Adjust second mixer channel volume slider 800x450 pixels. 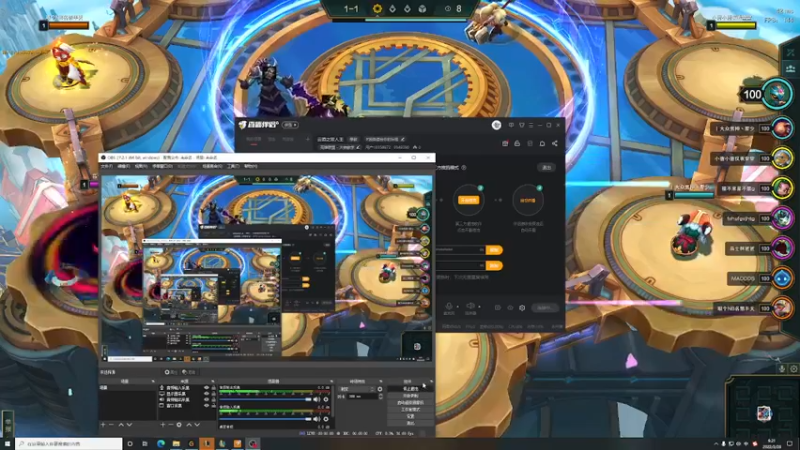pos(265,419)
